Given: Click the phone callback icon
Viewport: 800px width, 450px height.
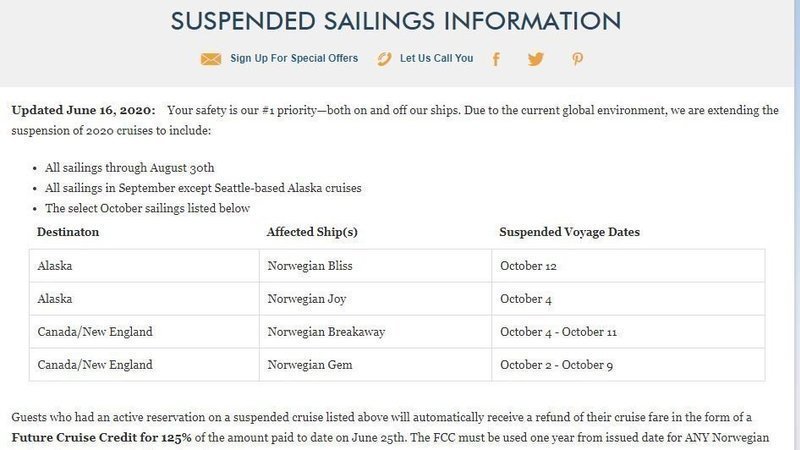Looking at the screenshot, I should click(384, 59).
